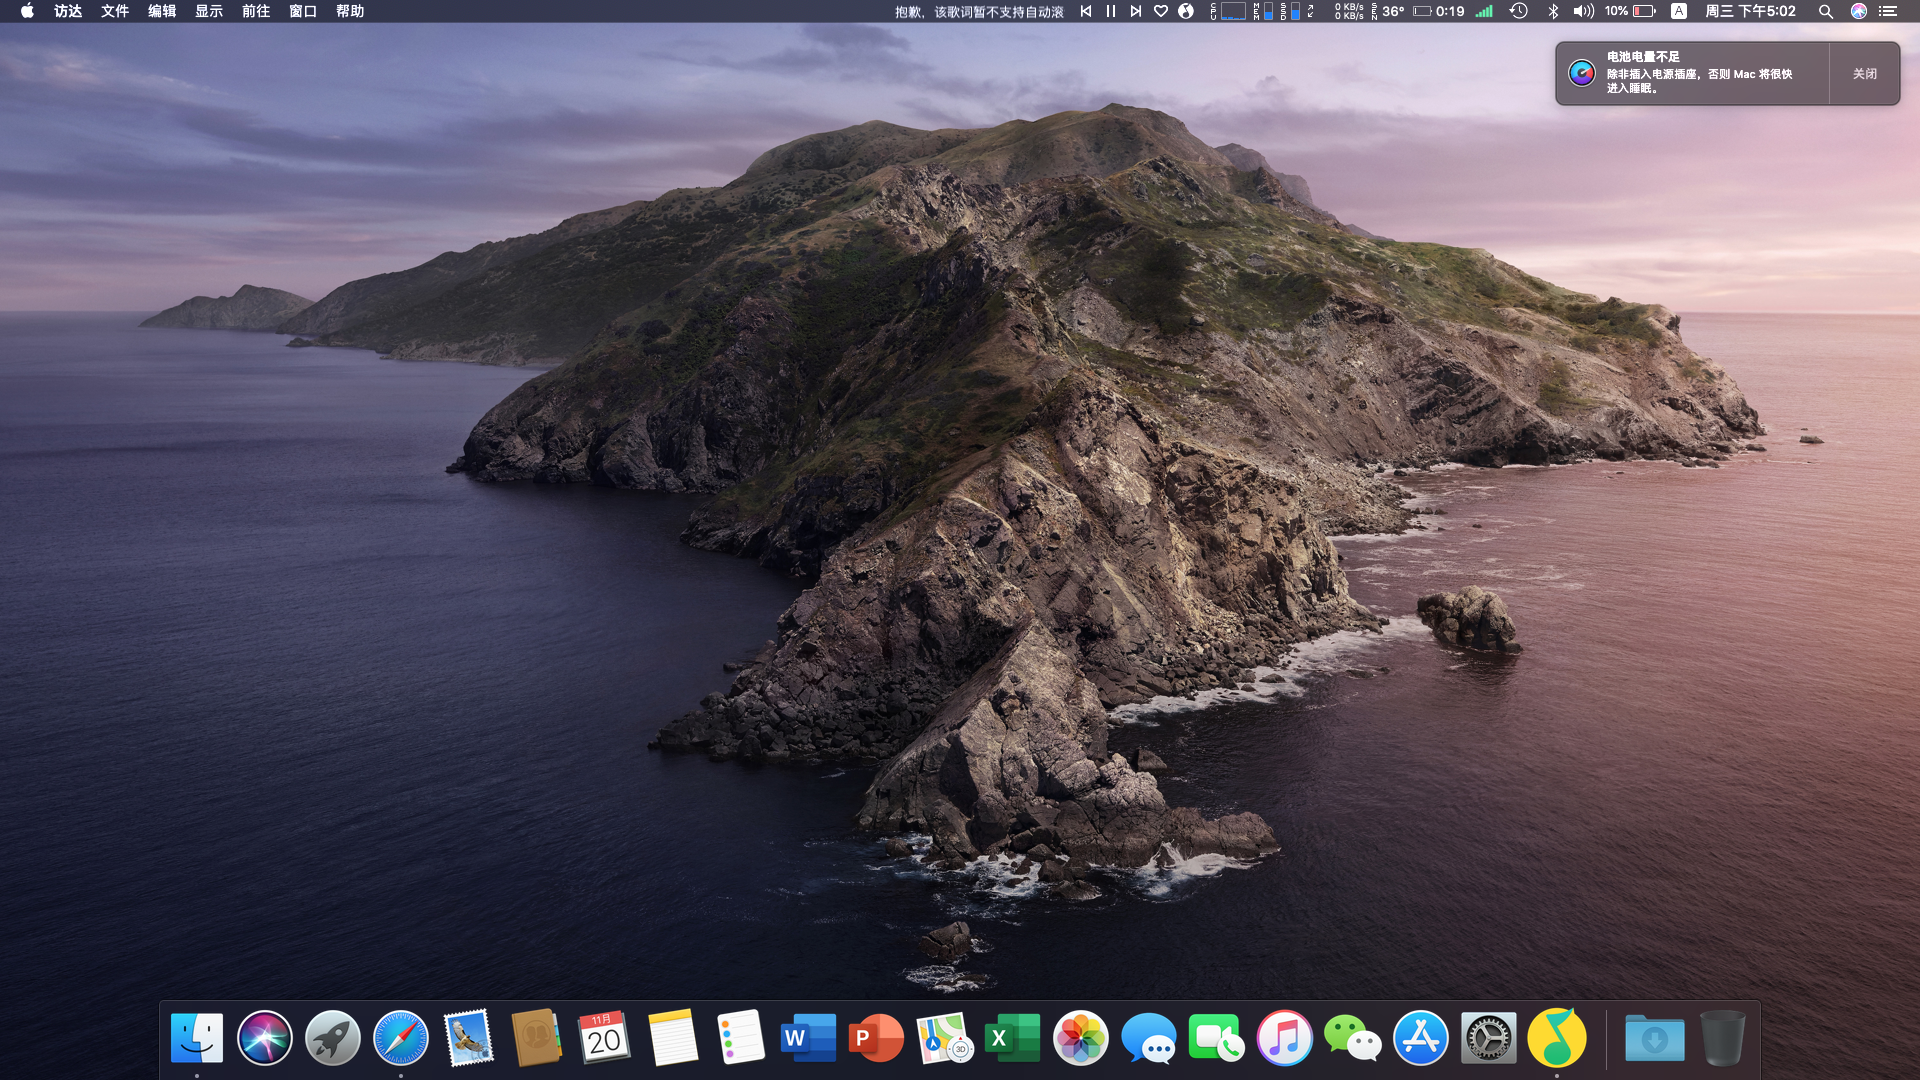1920x1080 pixels.
Task: Toggle Bluetooth menu bar icon
Action: [x=1553, y=11]
